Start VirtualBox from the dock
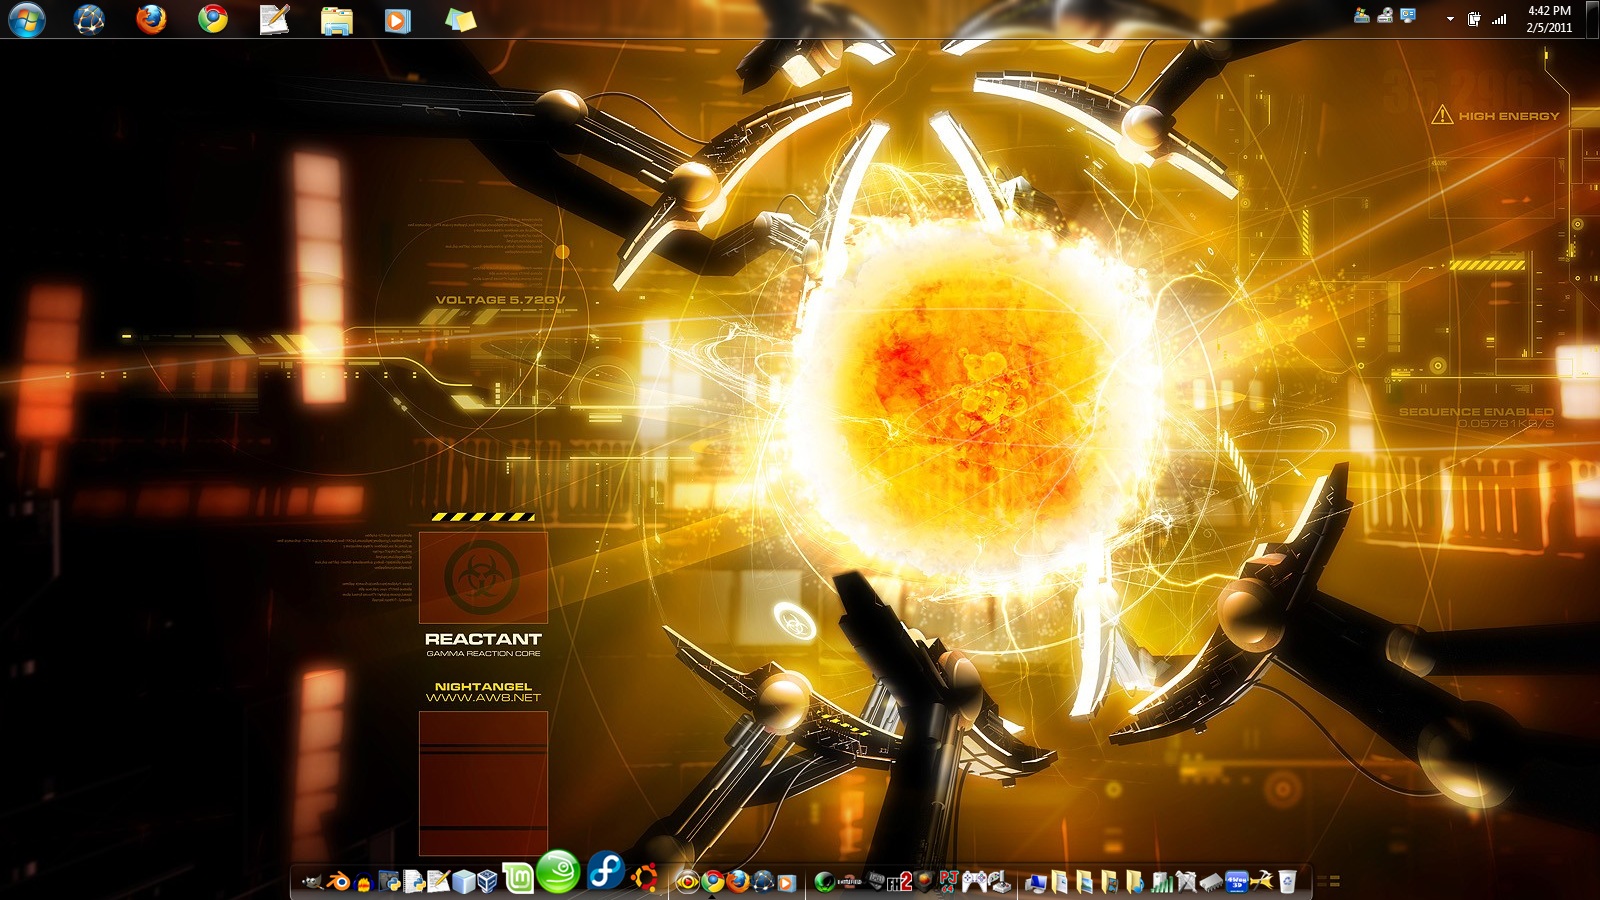 point(488,883)
